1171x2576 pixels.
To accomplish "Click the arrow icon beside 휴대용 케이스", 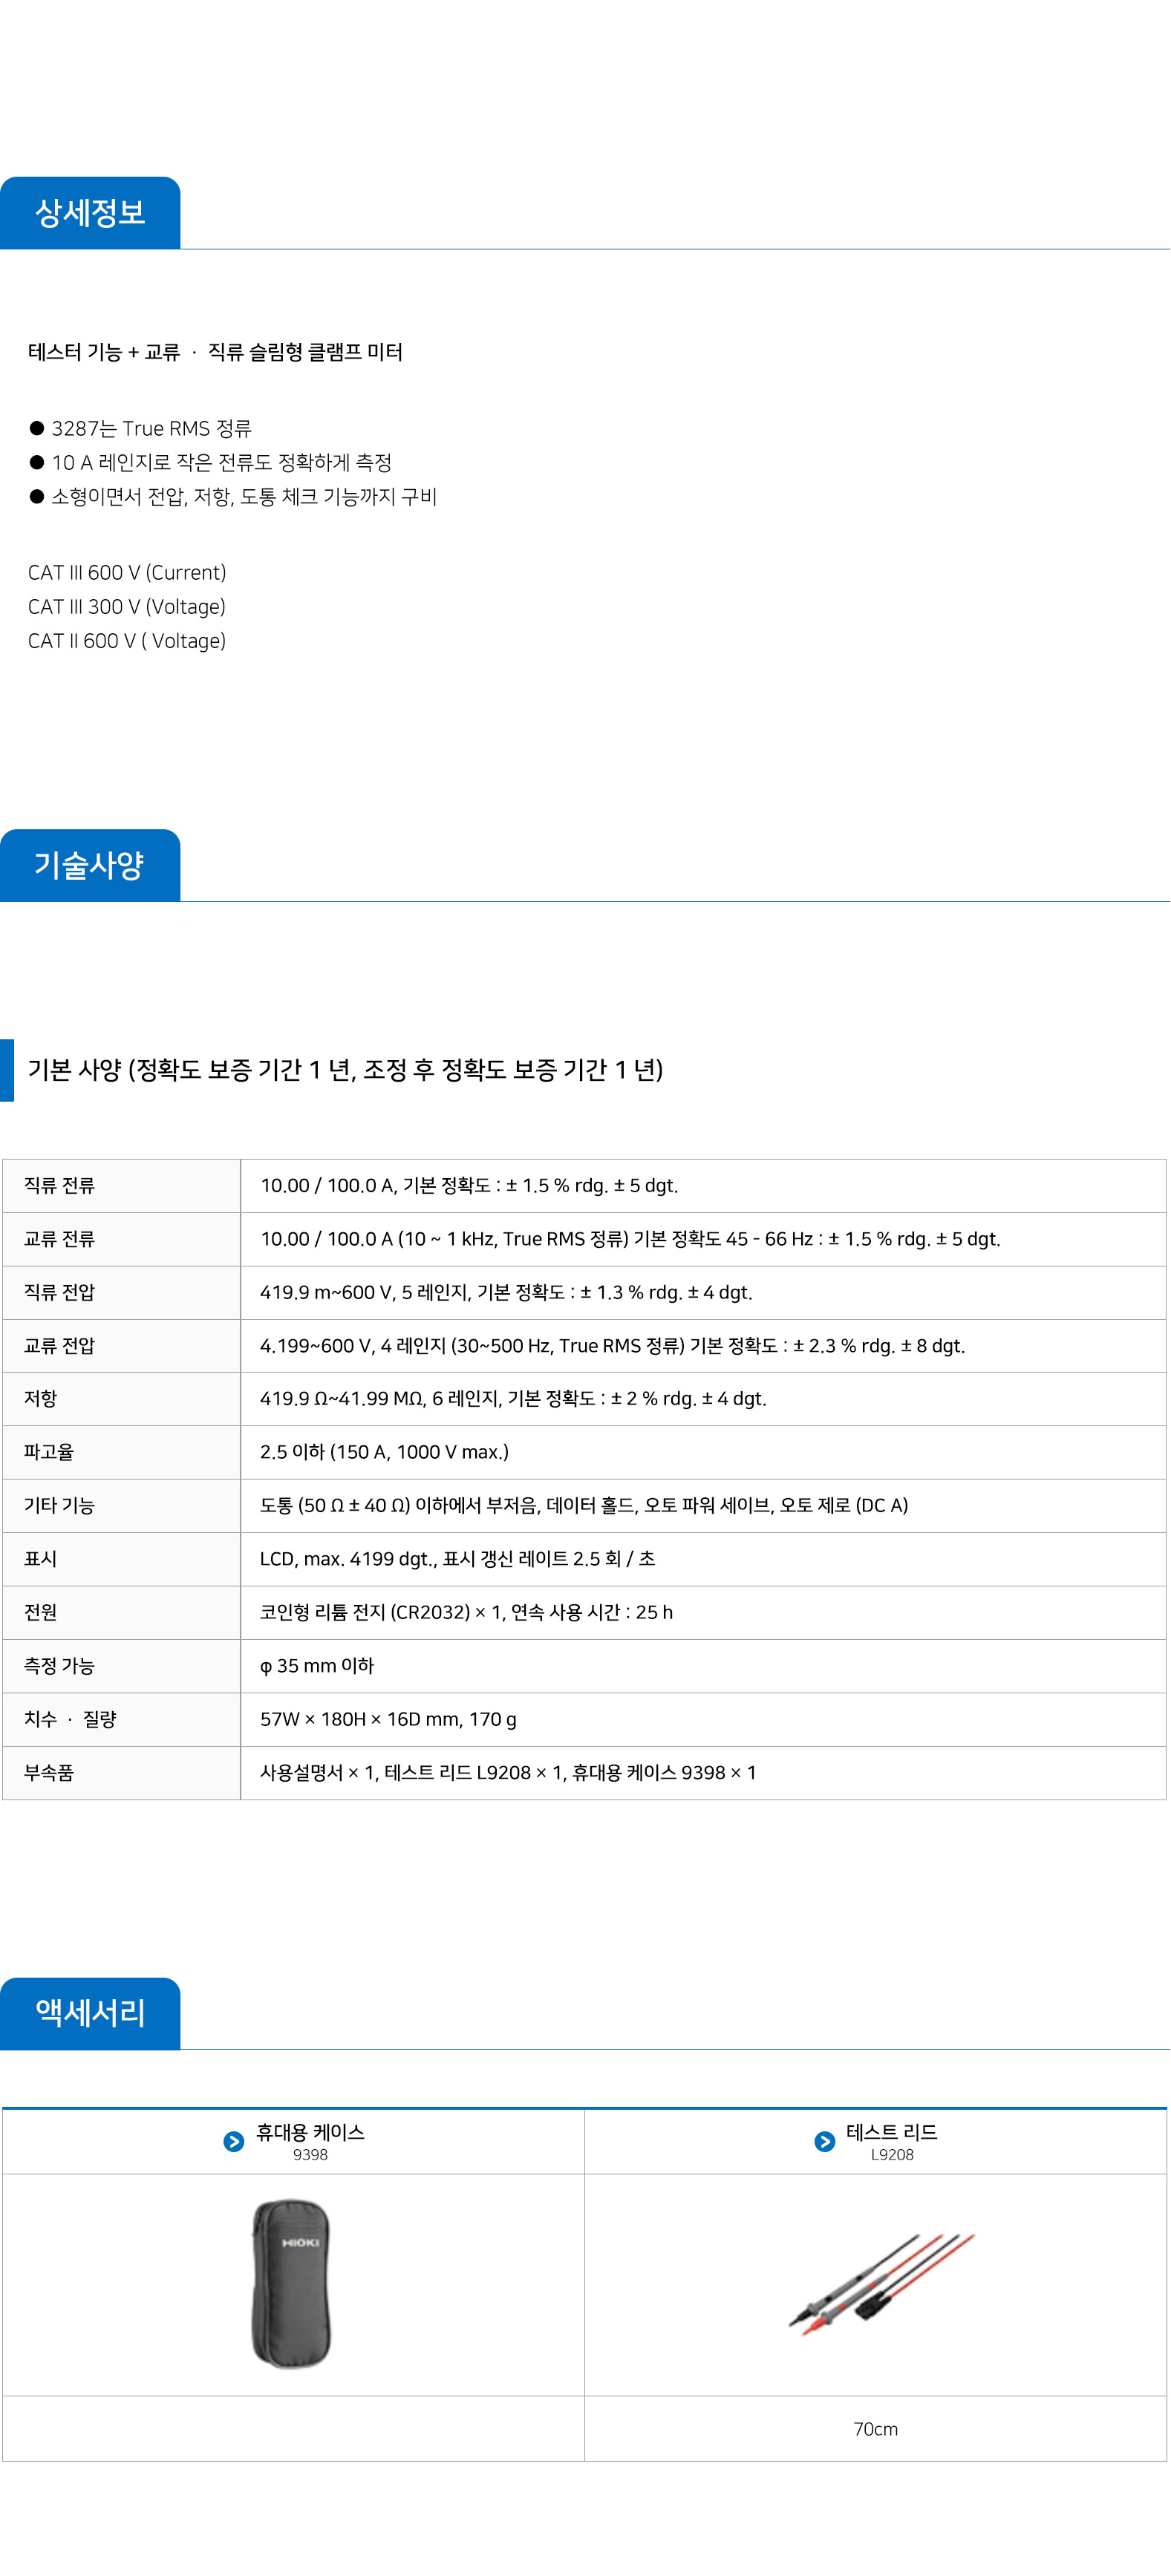I will click(233, 2141).
